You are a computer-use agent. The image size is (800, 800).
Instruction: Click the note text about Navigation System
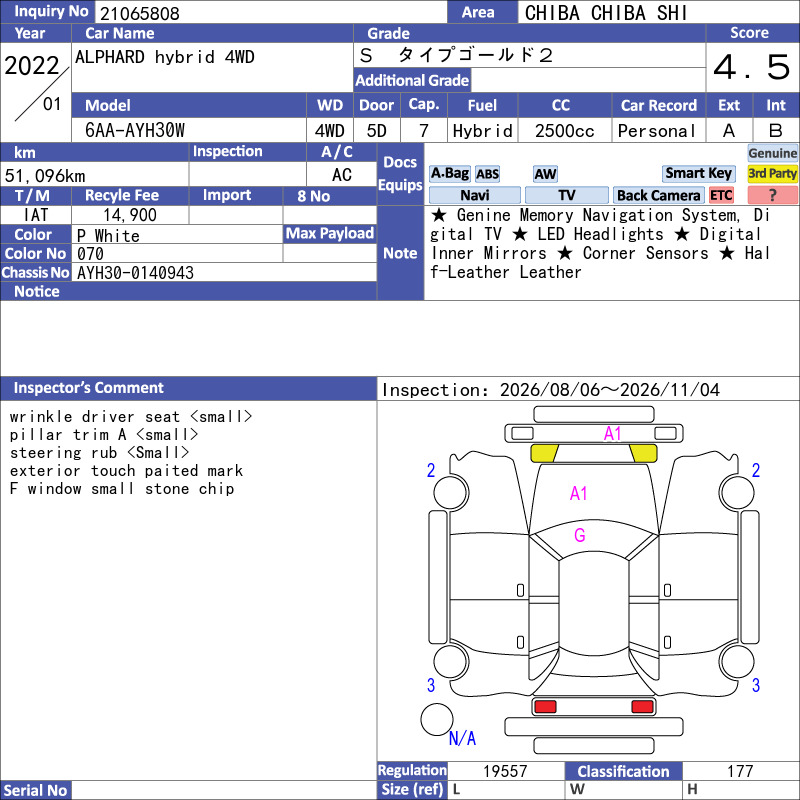pyautogui.click(x=601, y=244)
